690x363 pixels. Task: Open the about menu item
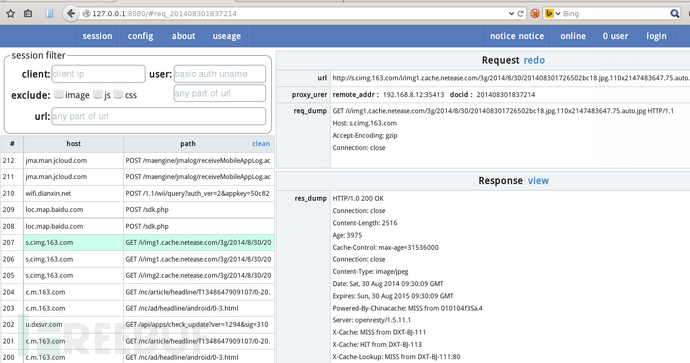point(184,36)
